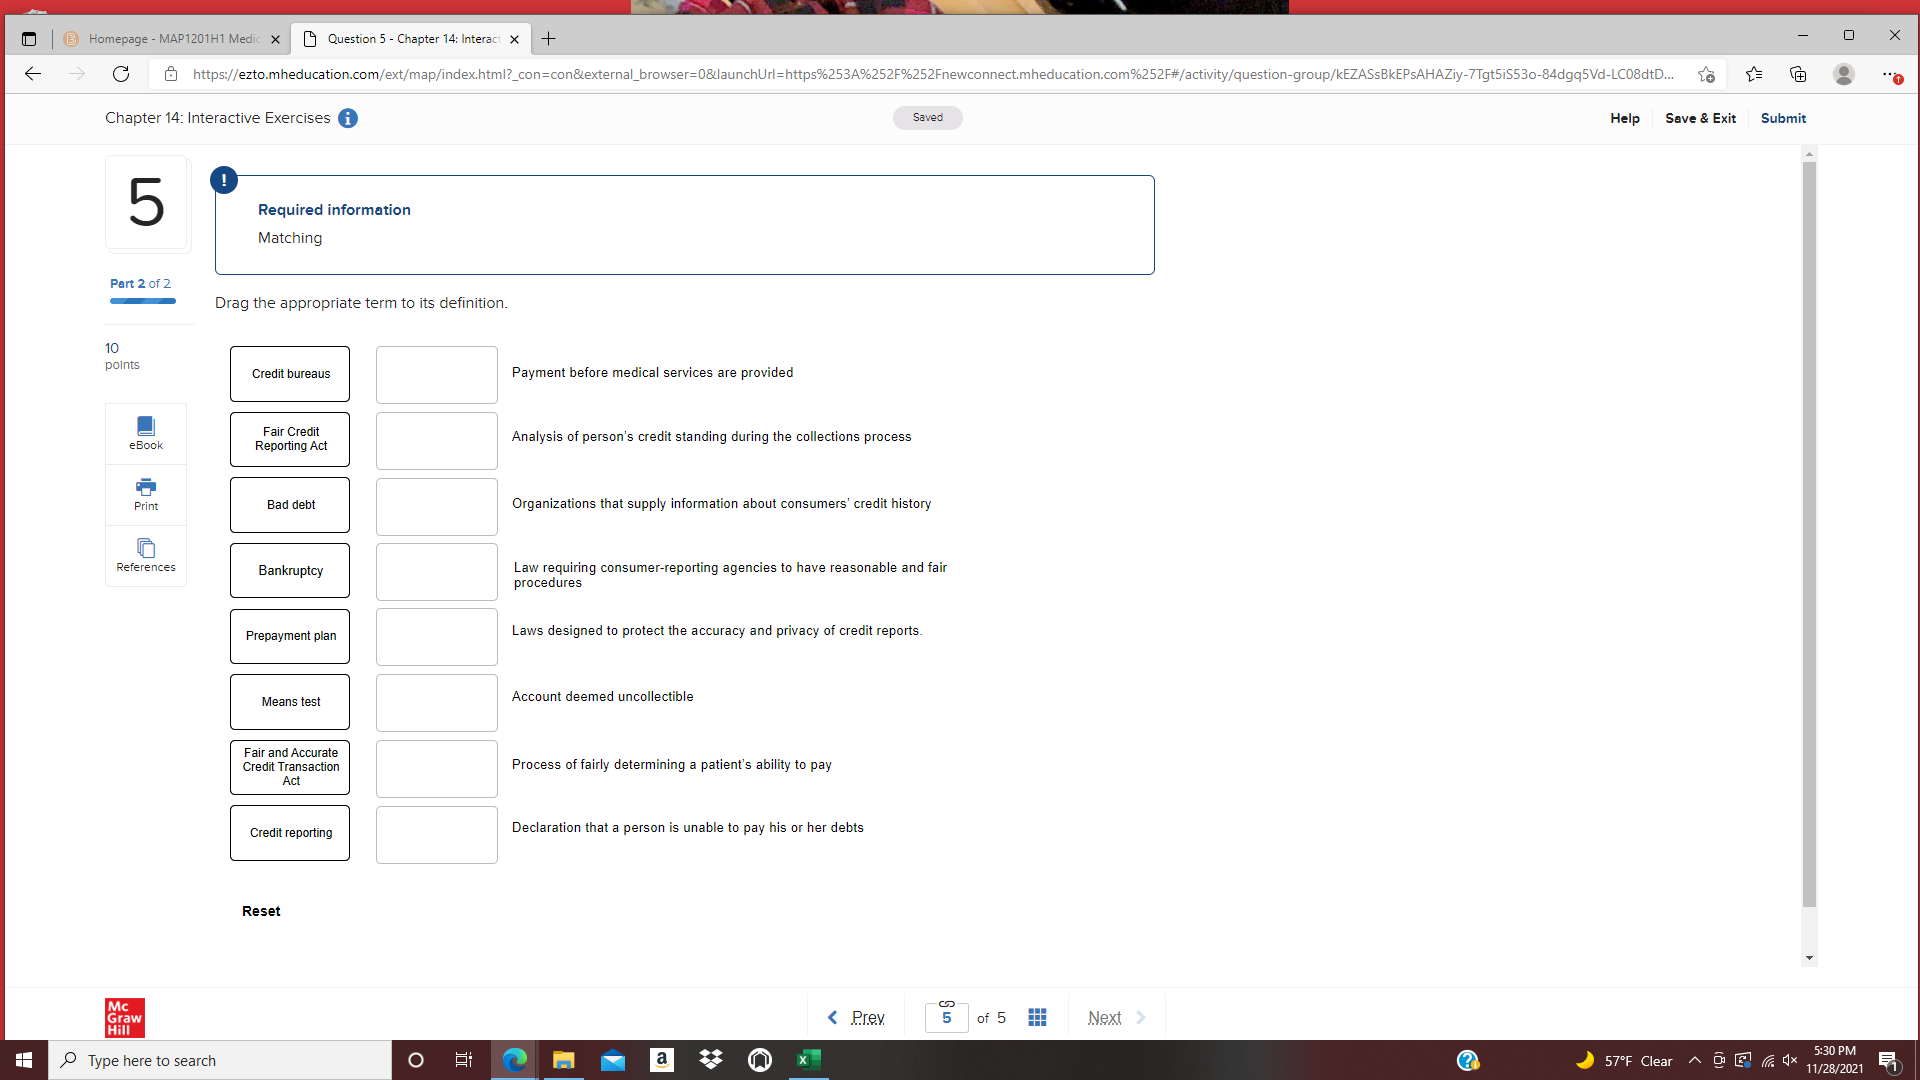This screenshot has width=1920, height=1080.
Task: Expand hidden system tray icons
Action: coord(1694,1060)
